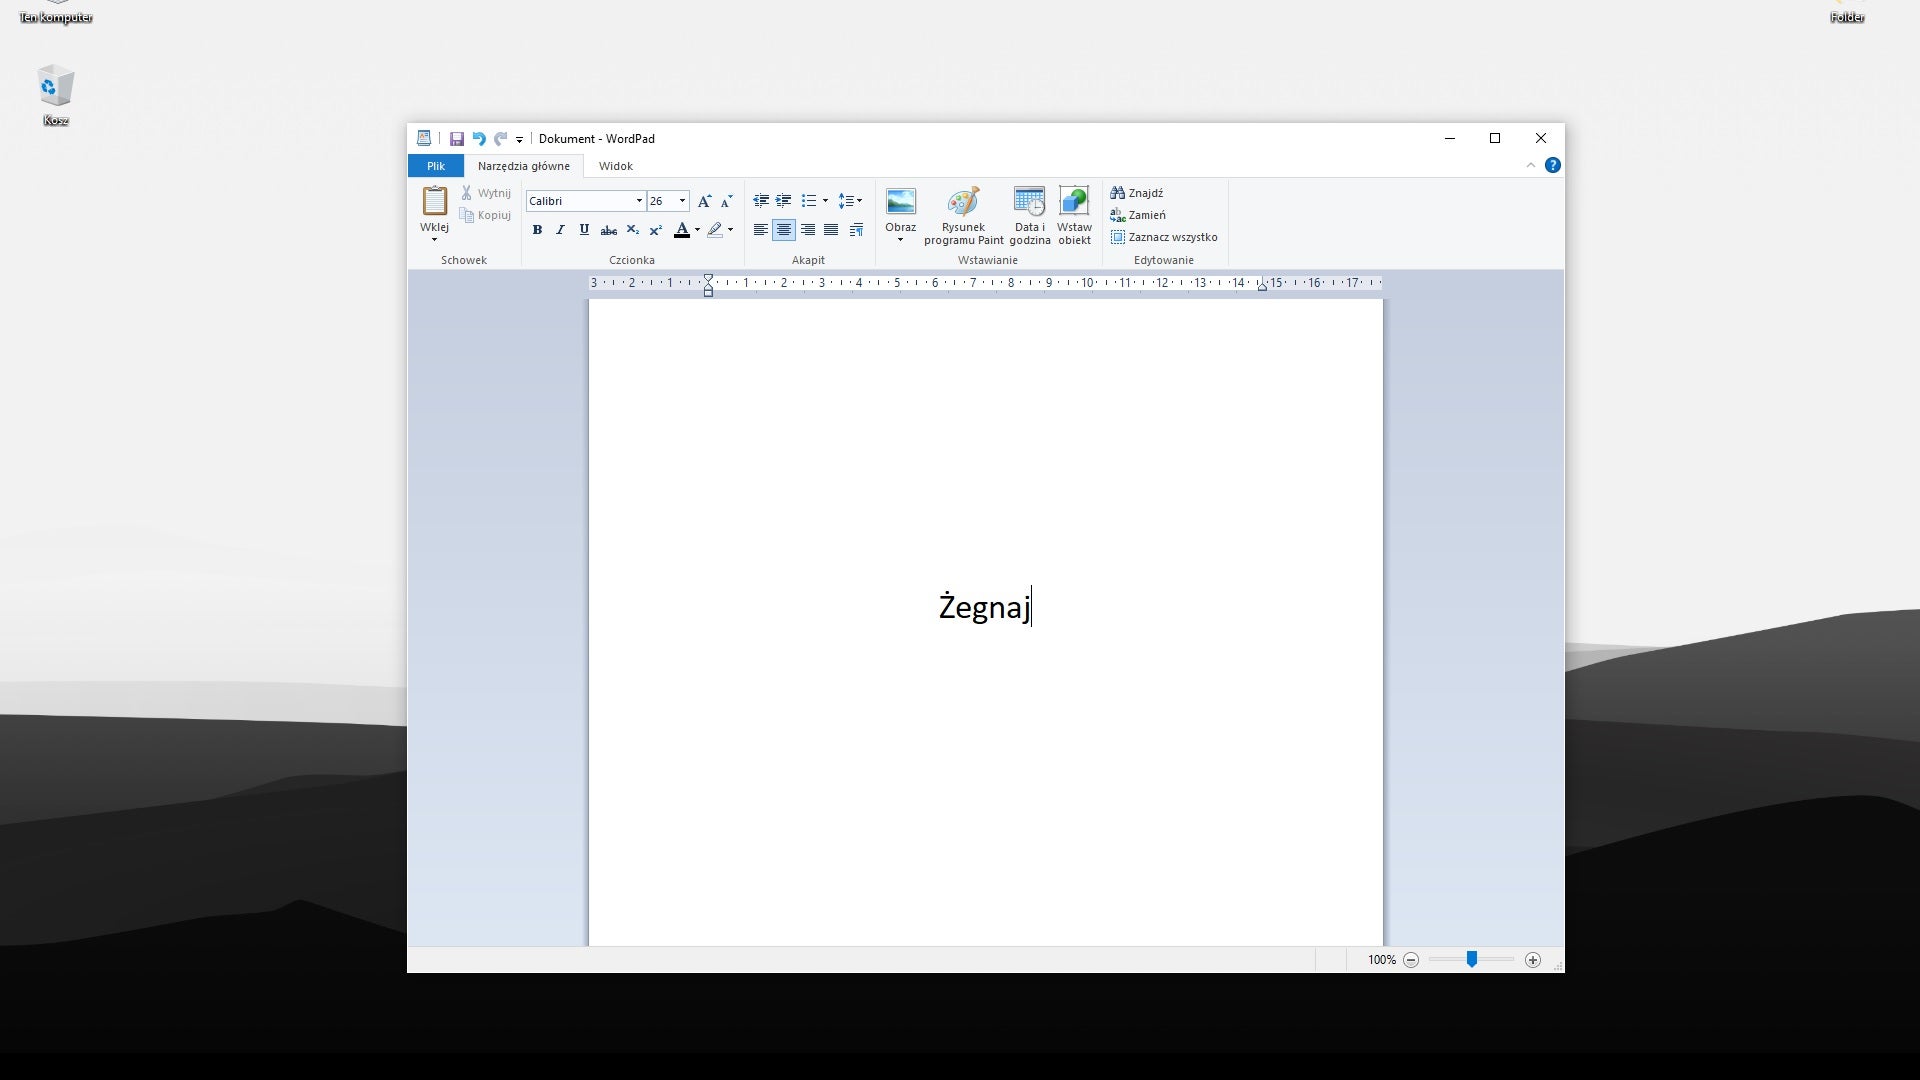Switch to the Widok tab
Image resolution: width=1920 pixels, height=1080 pixels.
click(616, 166)
